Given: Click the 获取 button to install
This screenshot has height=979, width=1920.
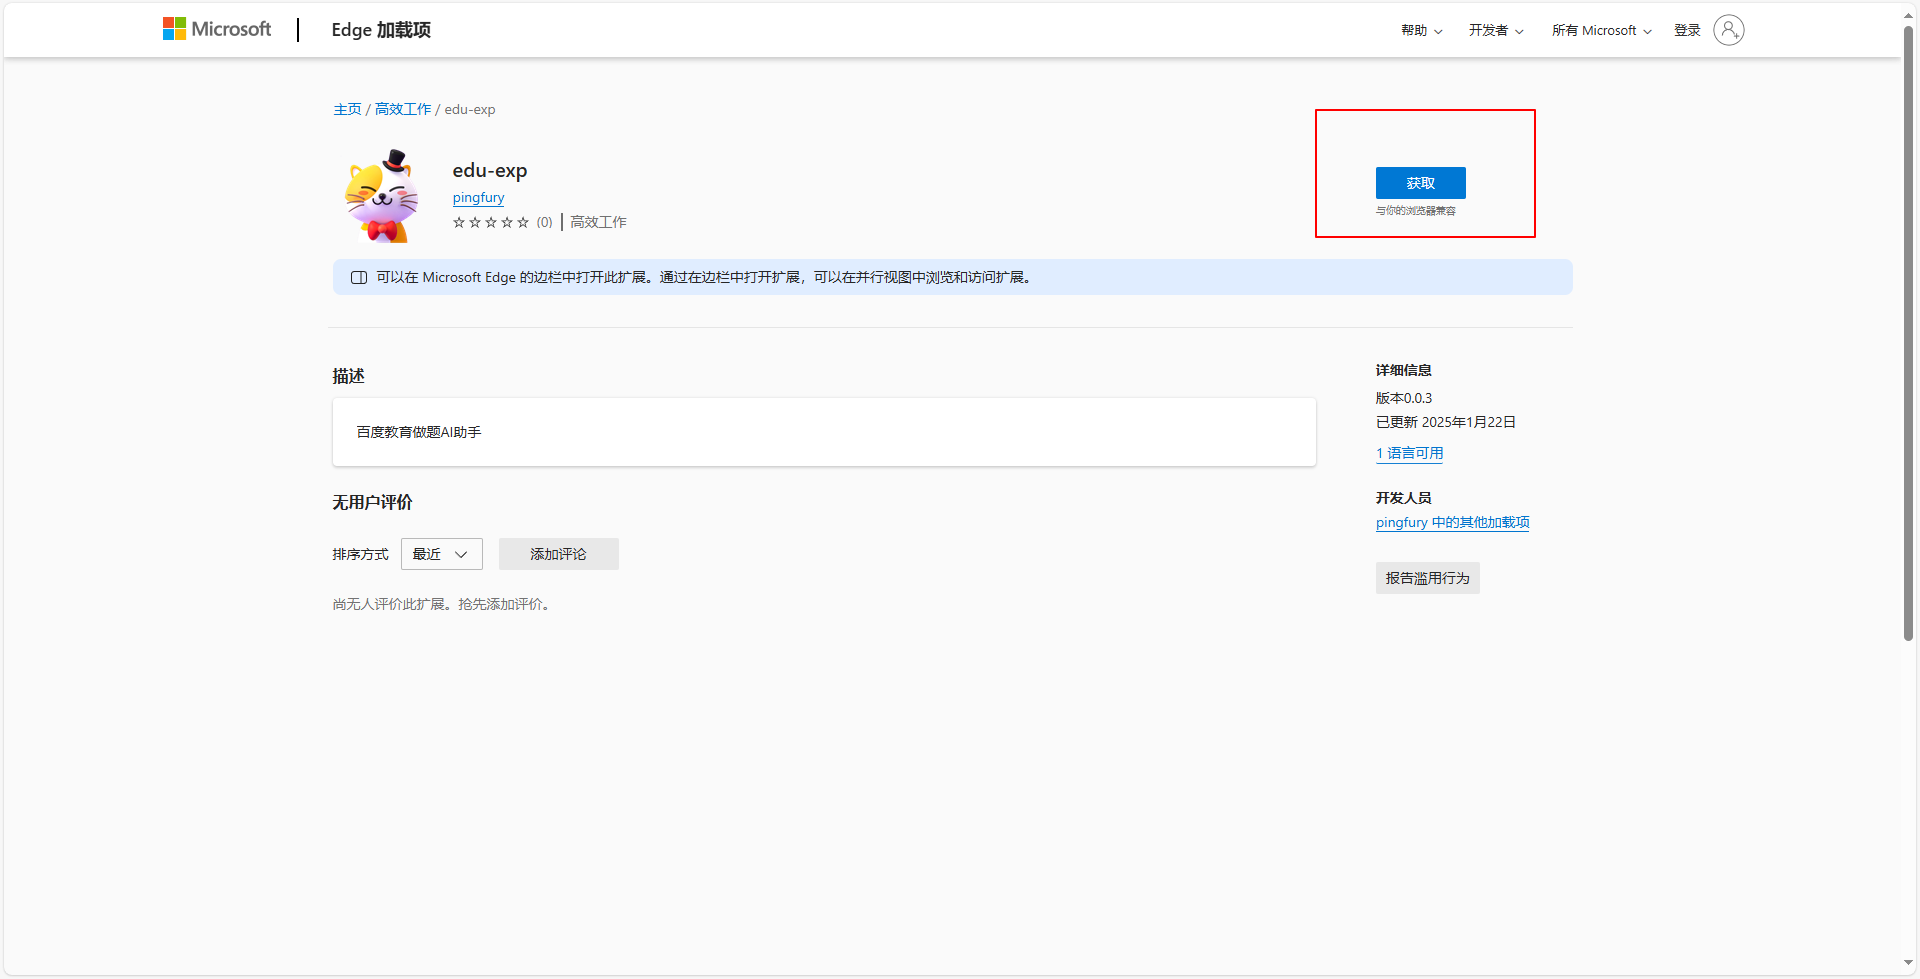Looking at the screenshot, I should coord(1420,183).
